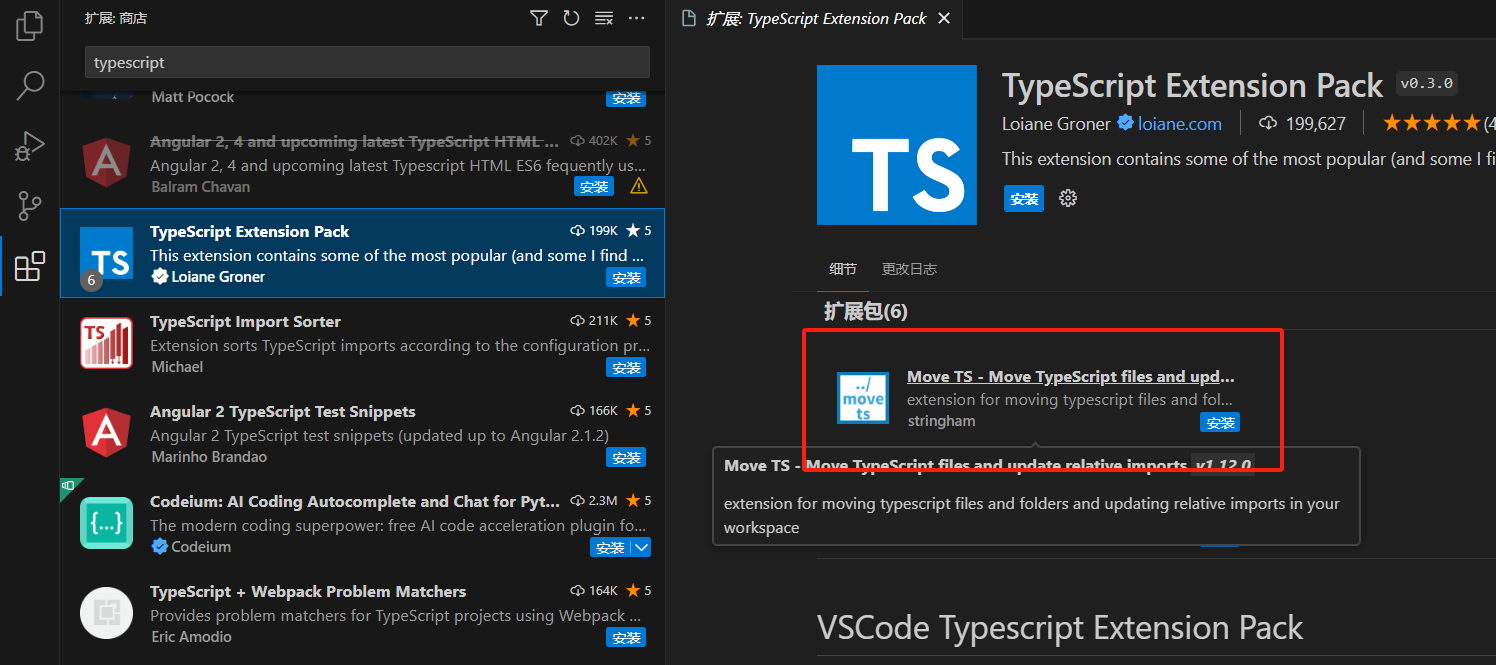
Task: Click the verified publisher badge in details
Action: click(1125, 124)
